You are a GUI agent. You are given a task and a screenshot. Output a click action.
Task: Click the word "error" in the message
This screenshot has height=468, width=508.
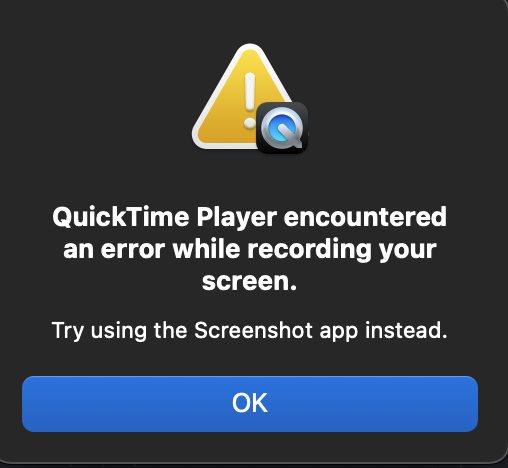(133, 251)
